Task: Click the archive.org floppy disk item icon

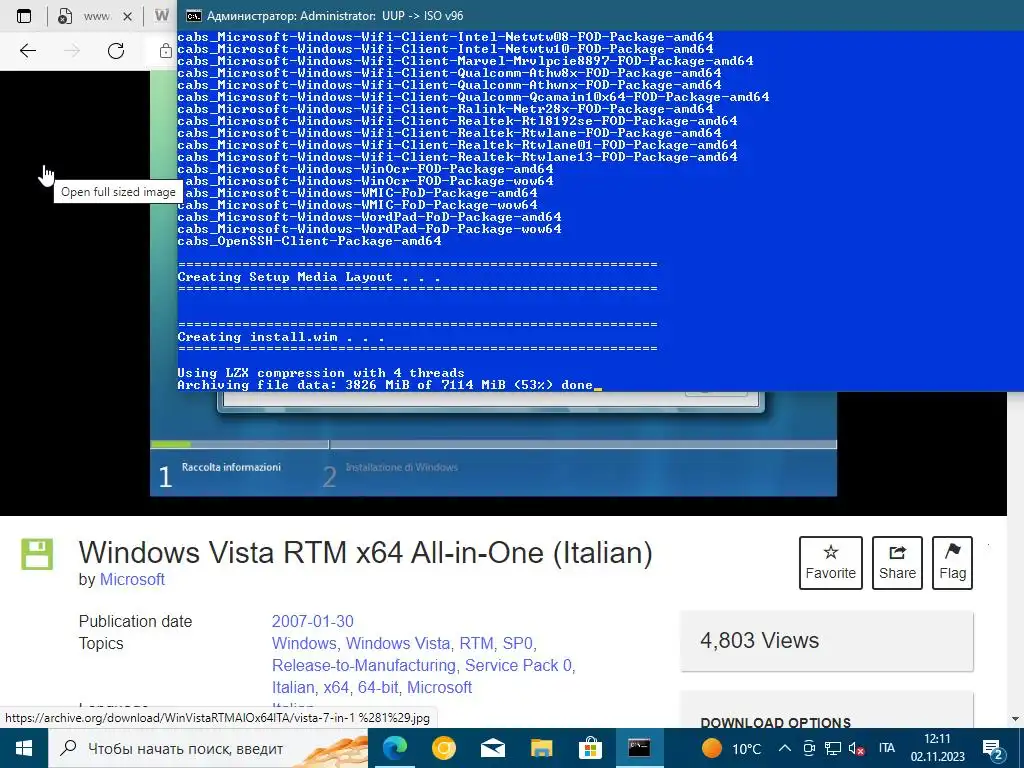Action: pyautogui.click(x=37, y=554)
